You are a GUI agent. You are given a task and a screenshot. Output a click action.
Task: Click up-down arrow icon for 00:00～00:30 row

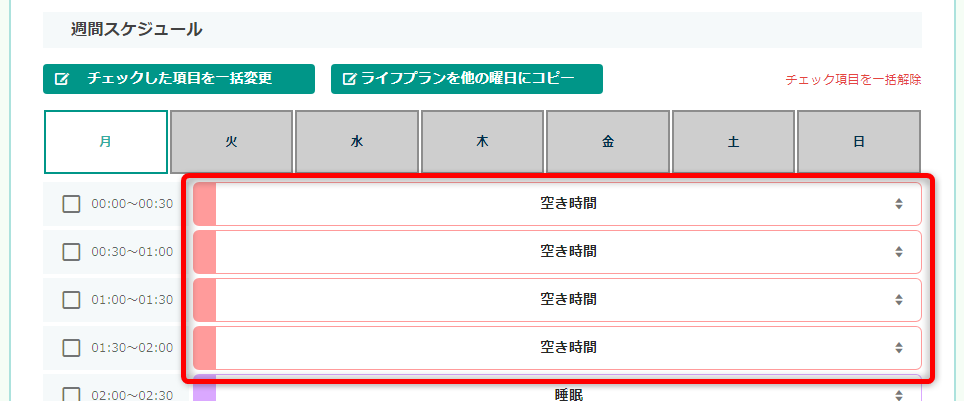point(899,204)
